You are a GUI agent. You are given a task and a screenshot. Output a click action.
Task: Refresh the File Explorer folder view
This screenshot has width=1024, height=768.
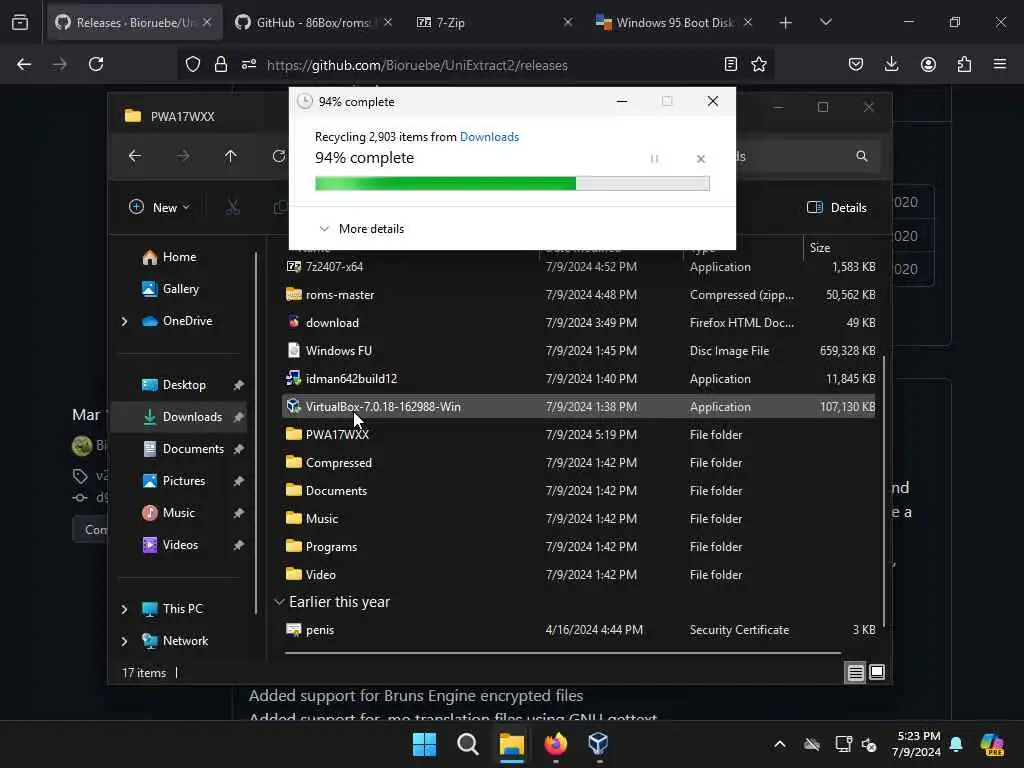[x=279, y=156]
